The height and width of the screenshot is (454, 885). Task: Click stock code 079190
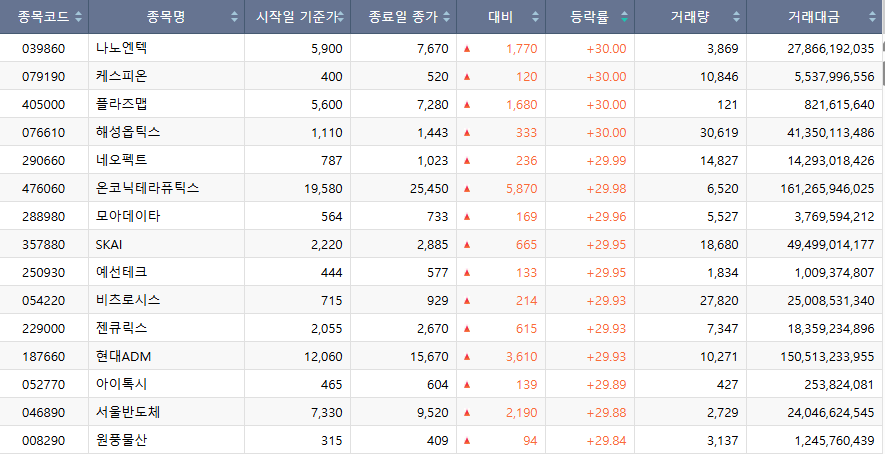click(x=43, y=77)
